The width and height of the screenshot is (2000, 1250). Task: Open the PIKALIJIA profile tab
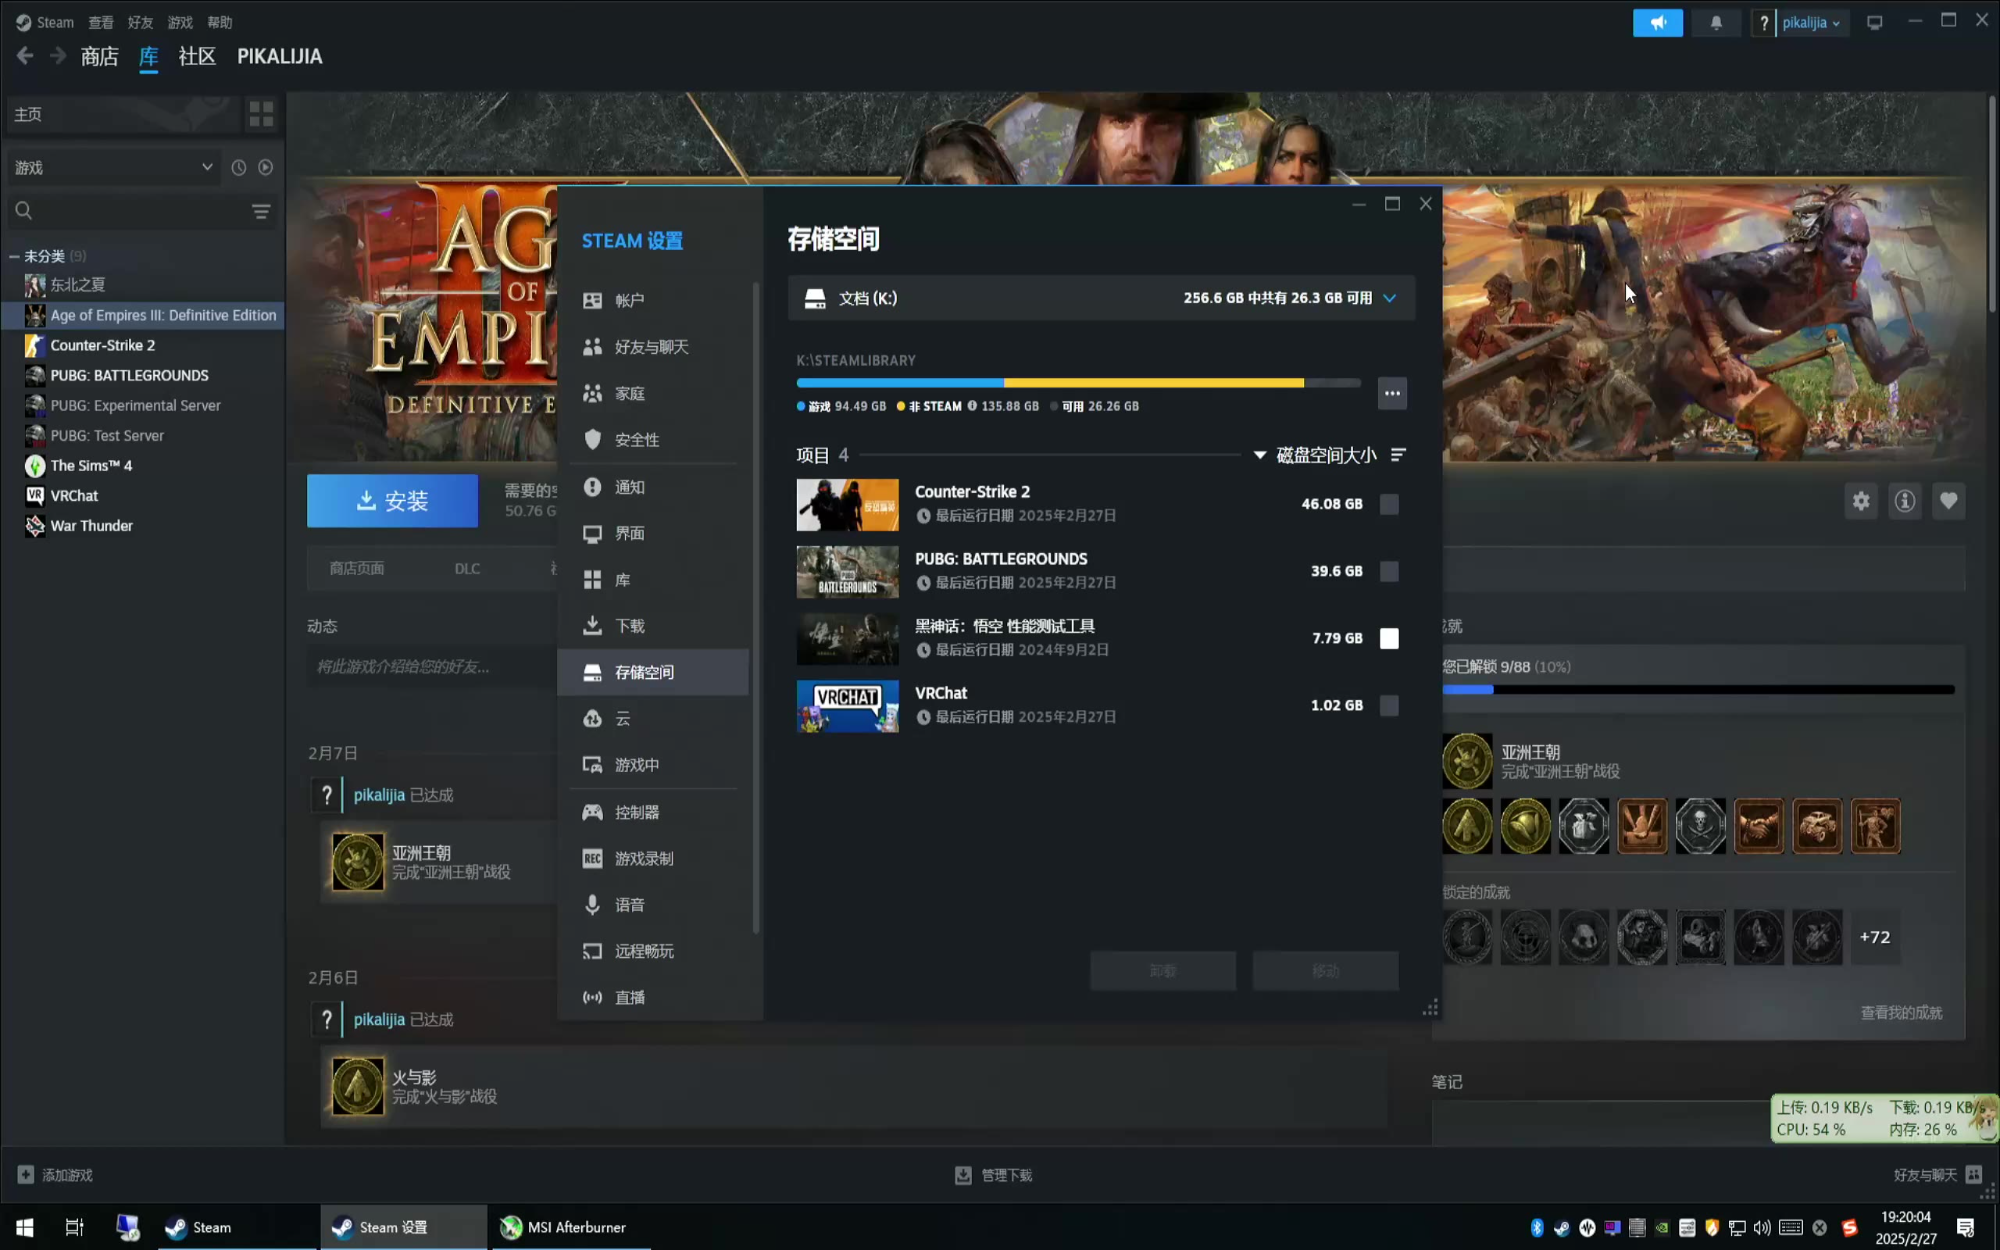tap(280, 56)
